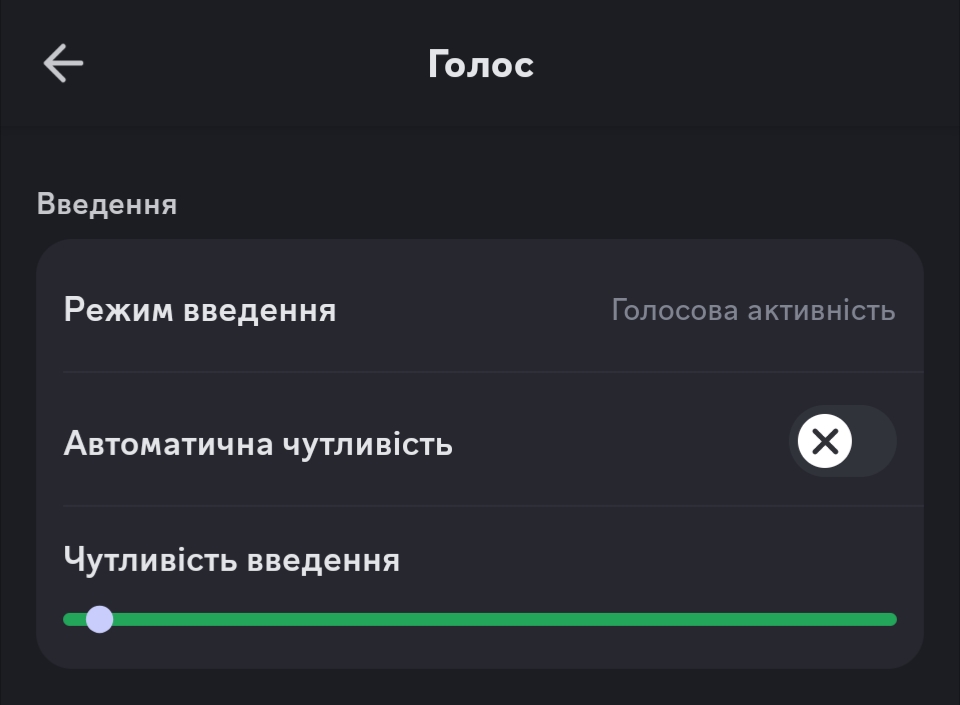Click the middle of the green sensitivity track
Viewport: 960px width, 705px height.
pos(480,619)
